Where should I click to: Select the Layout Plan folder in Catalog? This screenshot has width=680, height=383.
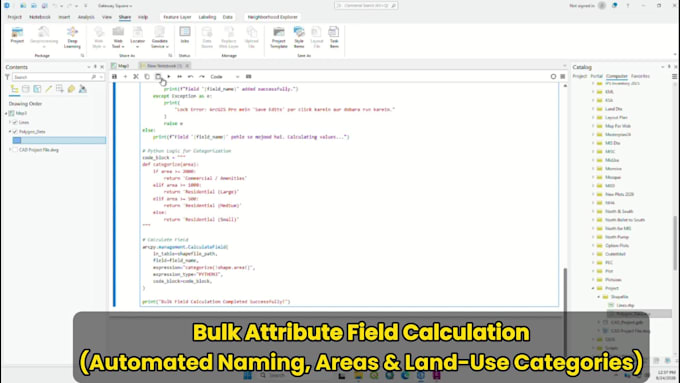click(616, 118)
